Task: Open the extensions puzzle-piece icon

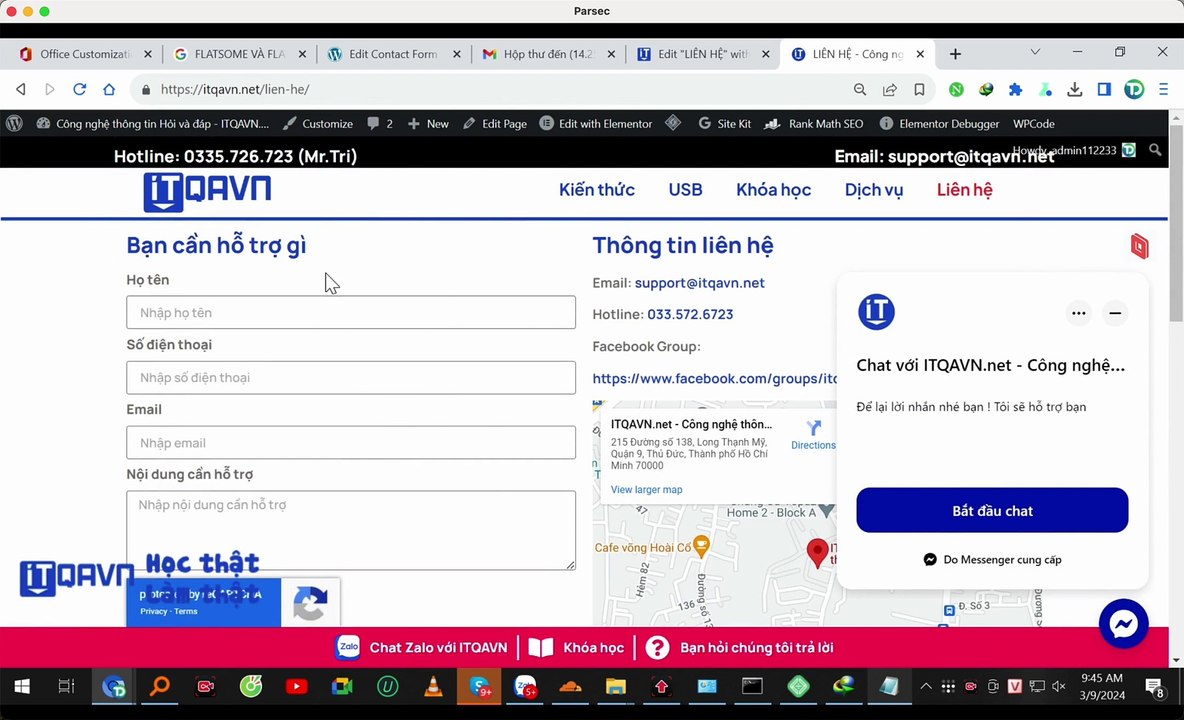Action: point(1016,89)
